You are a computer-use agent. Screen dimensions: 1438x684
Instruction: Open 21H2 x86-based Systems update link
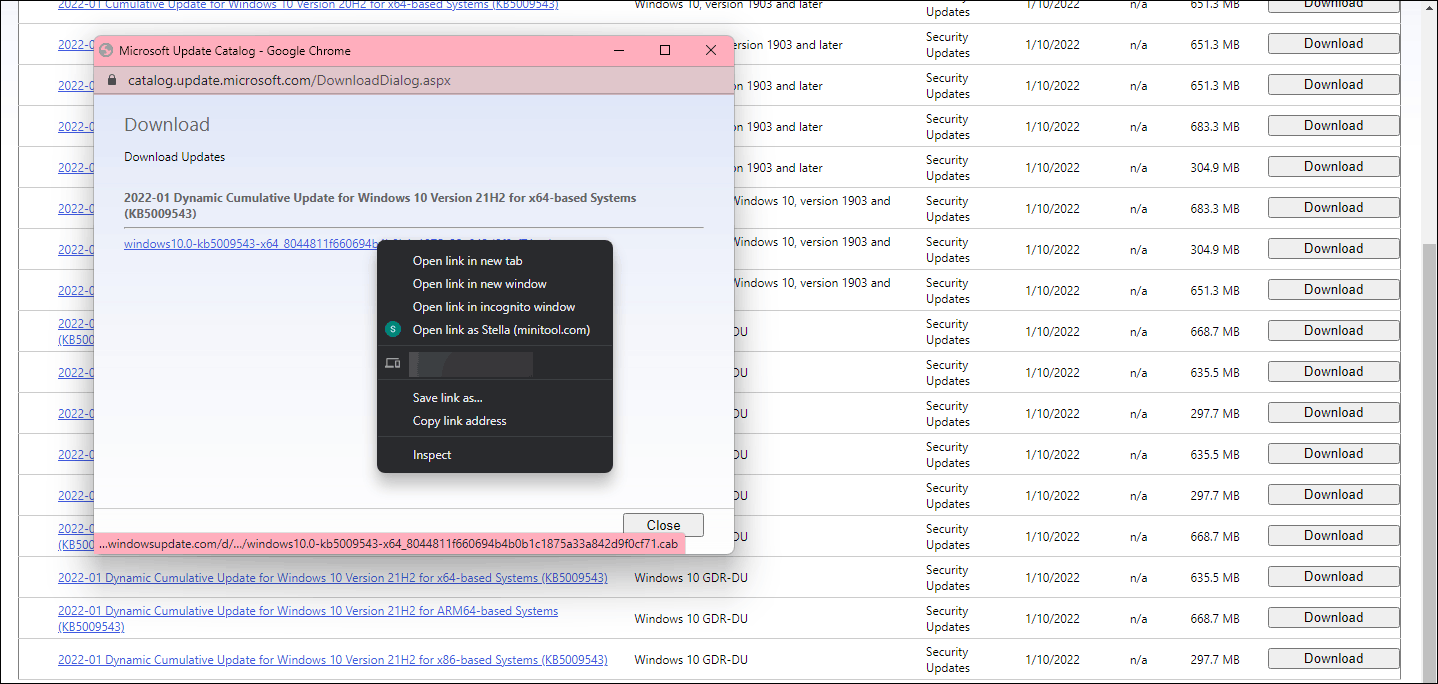332,660
